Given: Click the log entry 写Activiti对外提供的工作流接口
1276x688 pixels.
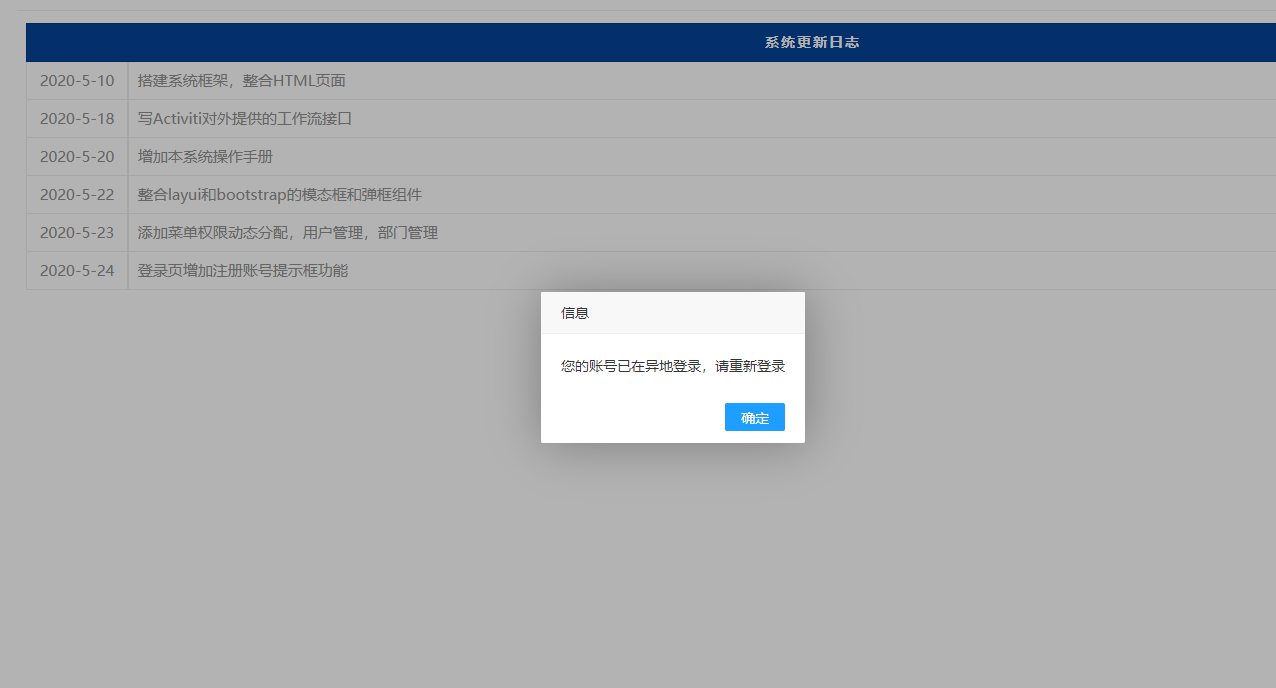Looking at the screenshot, I should point(245,119).
